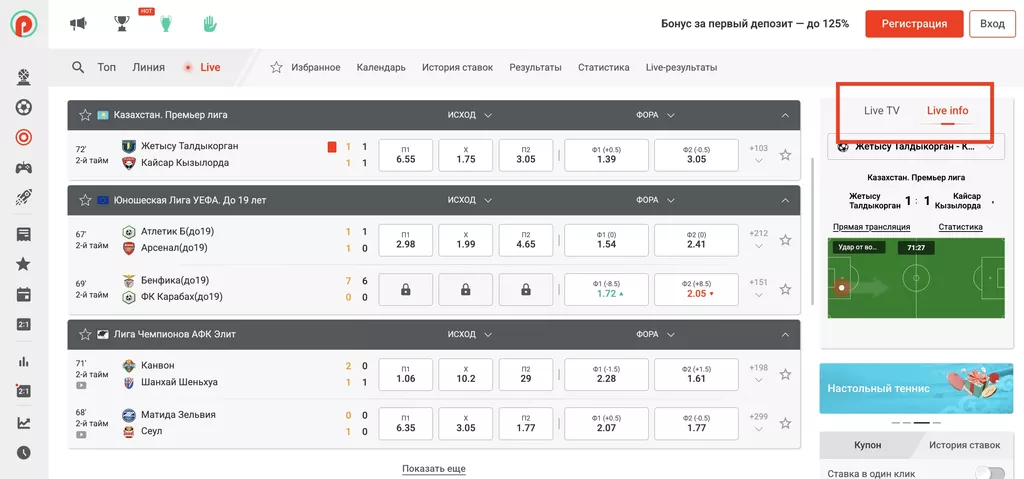Switch to the Live TV tab
The image size is (1024, 479).
[x=881, y=111]
